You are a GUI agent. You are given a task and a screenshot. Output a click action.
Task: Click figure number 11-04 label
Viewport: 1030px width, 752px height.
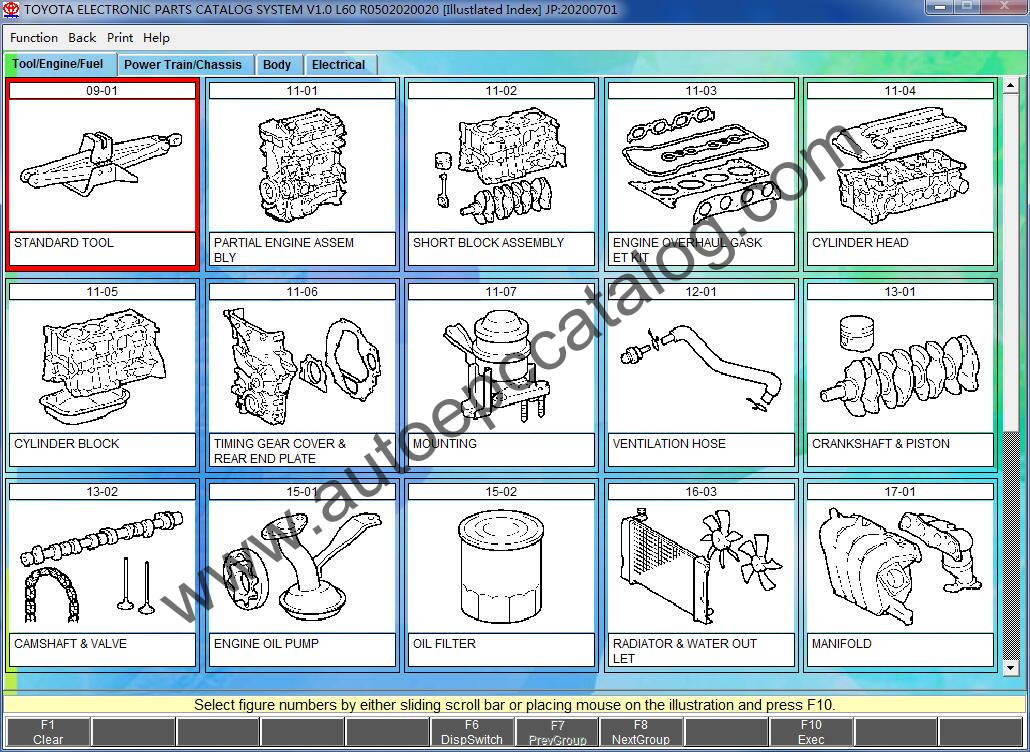pos(900,91)
